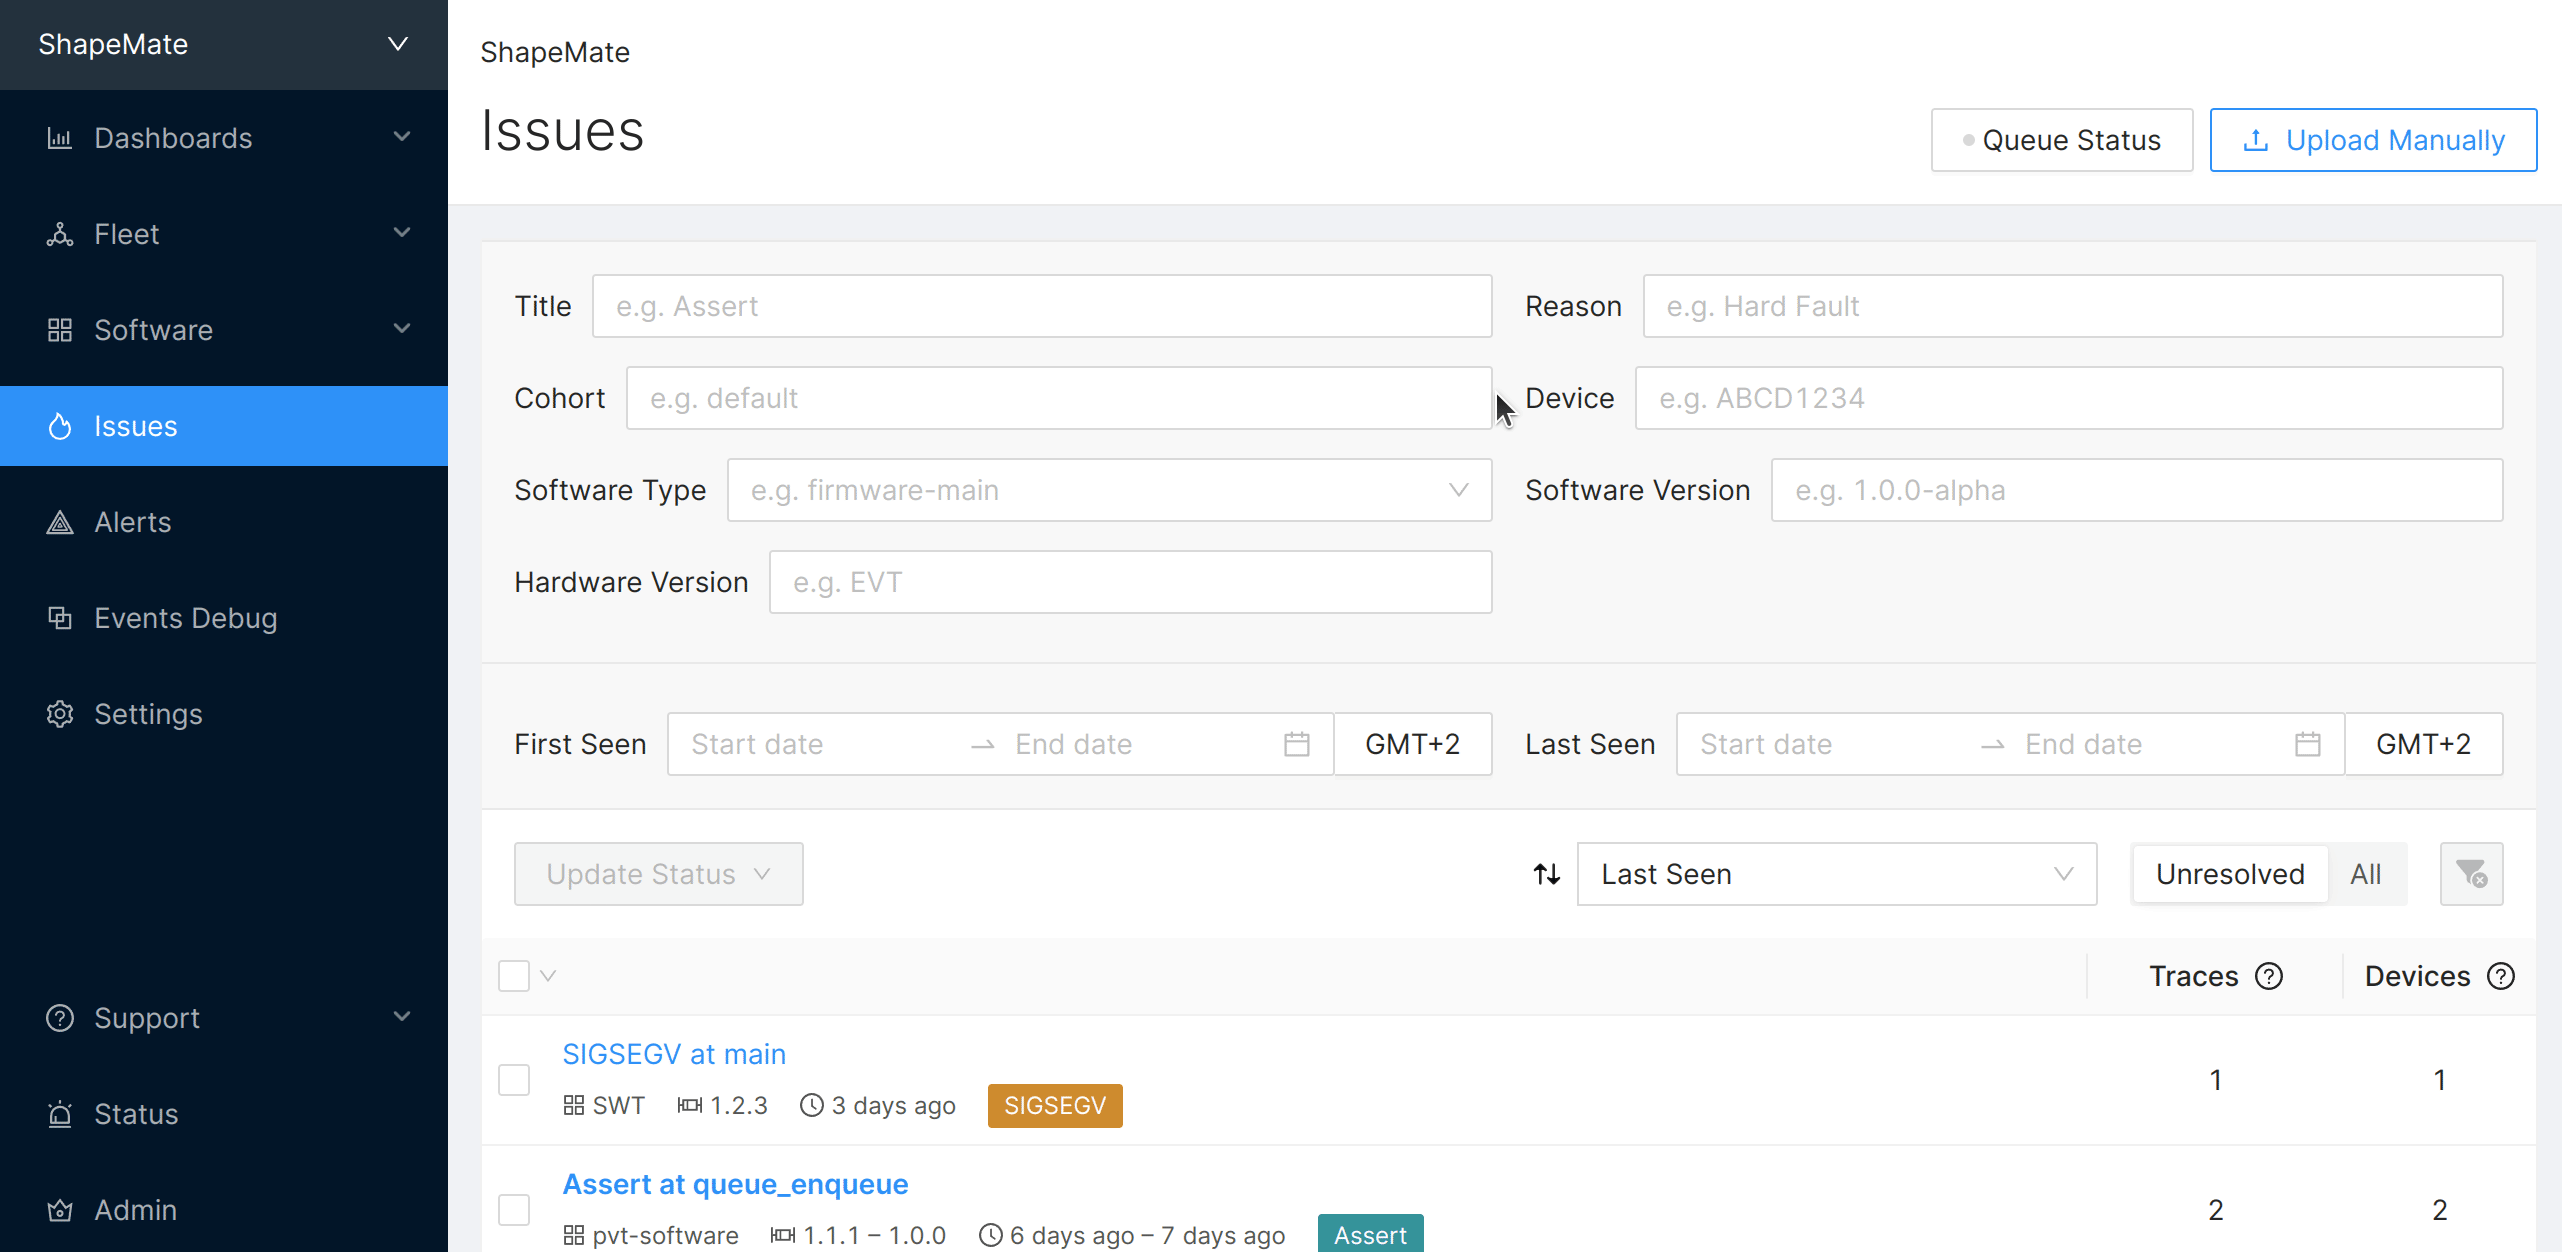Screen dimensions: 2562x1252
Task: Open the SIGSEGV at main issue link
Action: (x=673, y=1053)
